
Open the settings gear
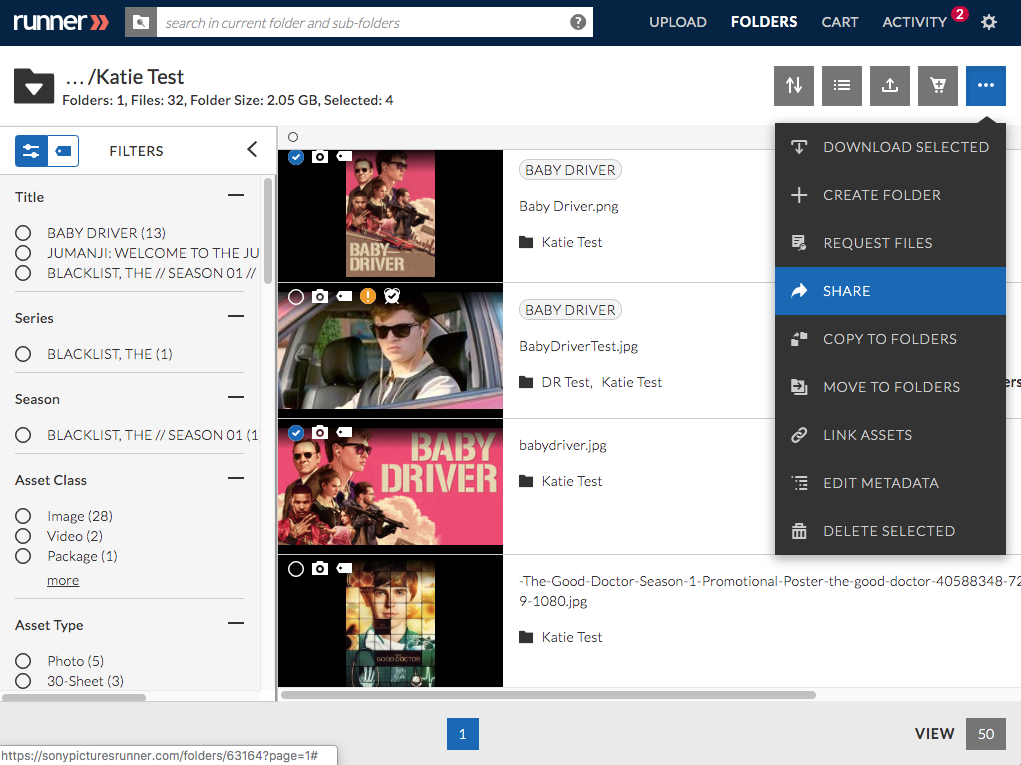(x=988, y=22)
